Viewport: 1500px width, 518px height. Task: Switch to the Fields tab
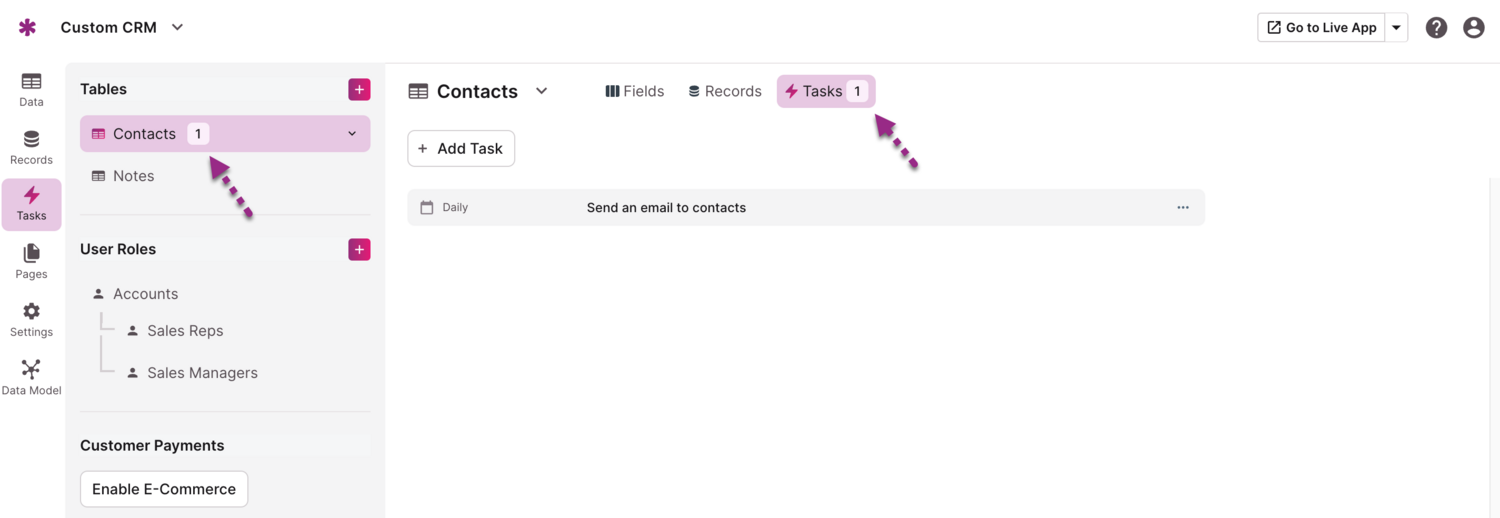click(x=635, y=91)
